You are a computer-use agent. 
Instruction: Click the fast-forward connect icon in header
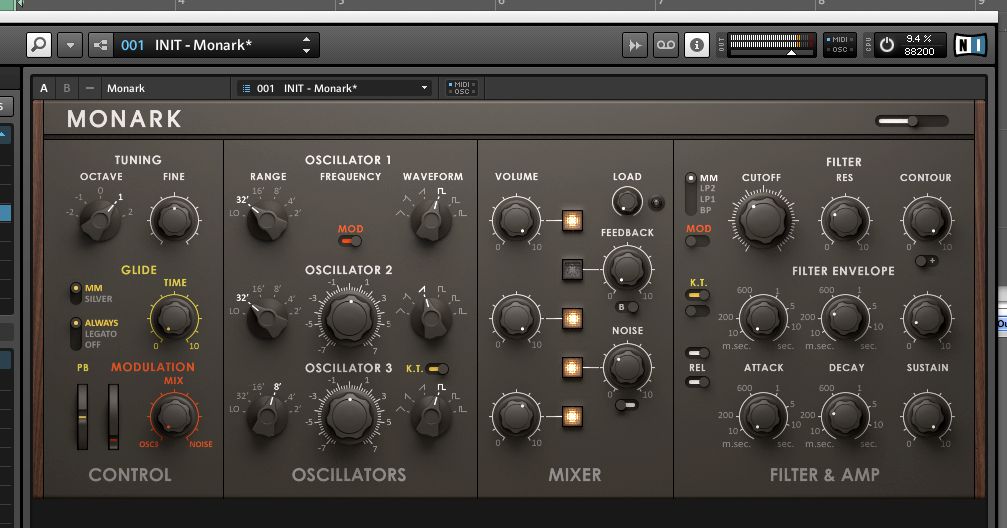click(x=635, y=46)
